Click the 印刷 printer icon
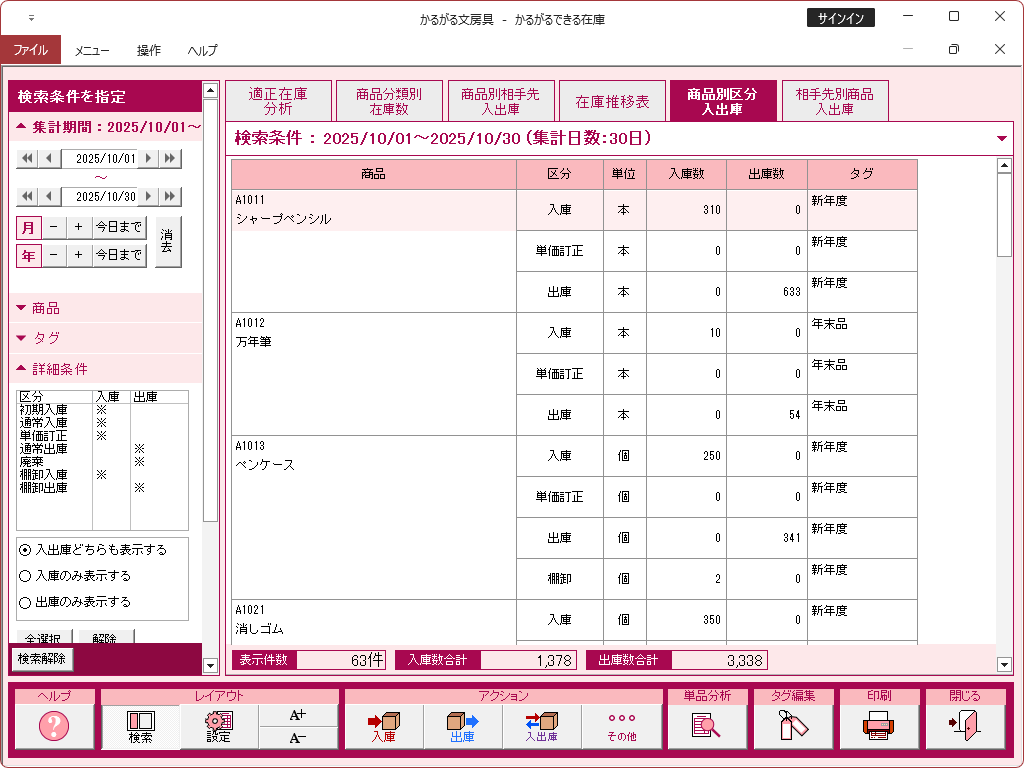 (x=879, y=726)
